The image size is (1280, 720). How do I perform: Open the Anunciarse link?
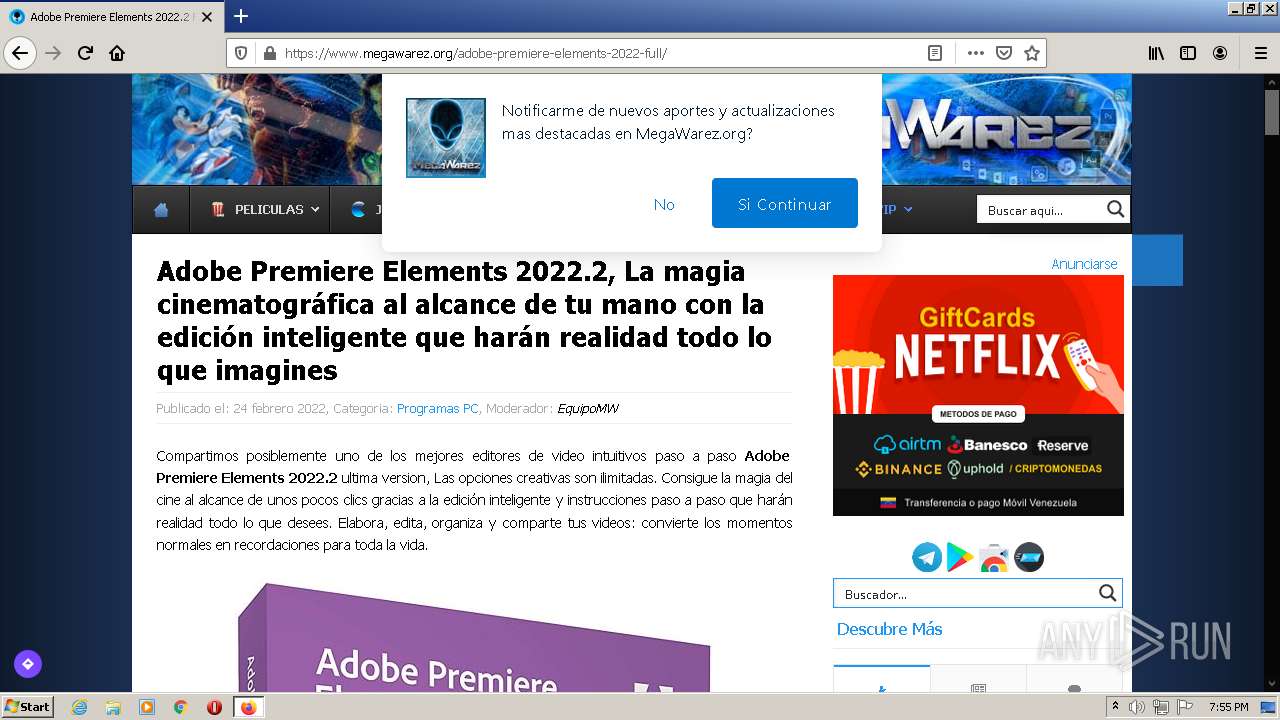pos(1084,264)
